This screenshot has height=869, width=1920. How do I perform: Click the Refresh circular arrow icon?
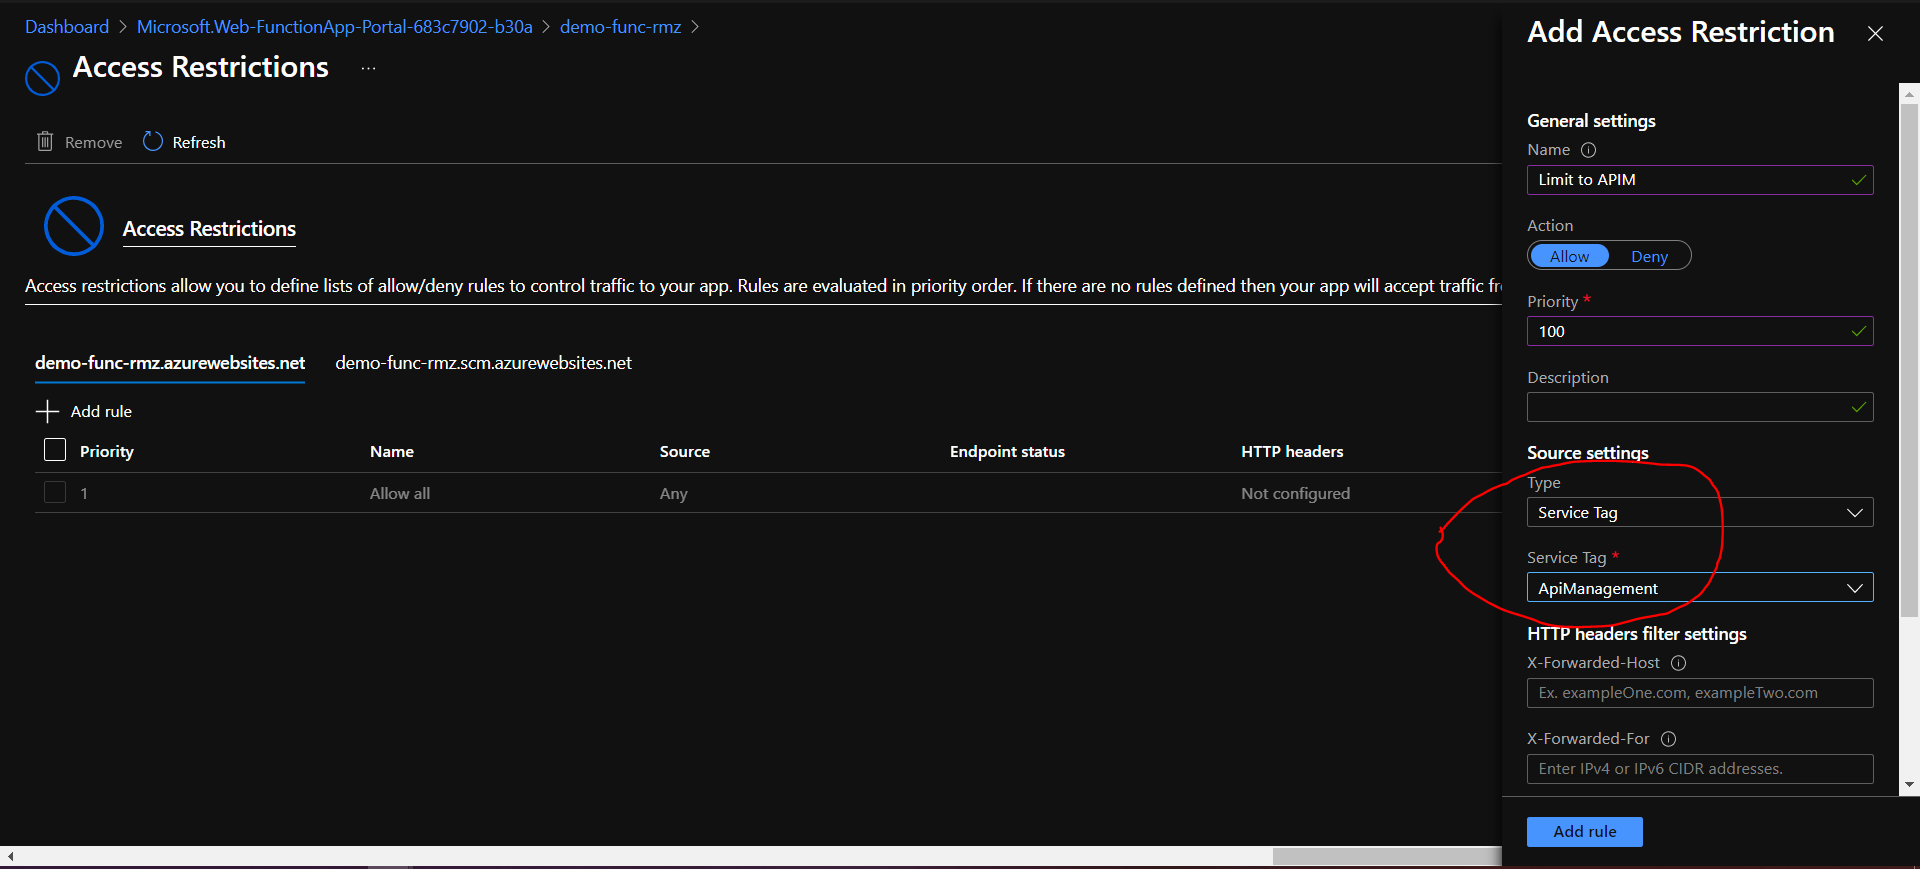coord(153,141)
